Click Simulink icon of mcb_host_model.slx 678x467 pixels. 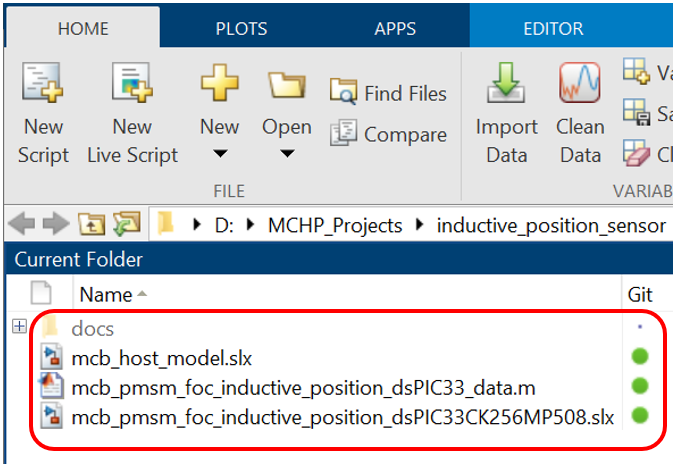tap(51, 357)
